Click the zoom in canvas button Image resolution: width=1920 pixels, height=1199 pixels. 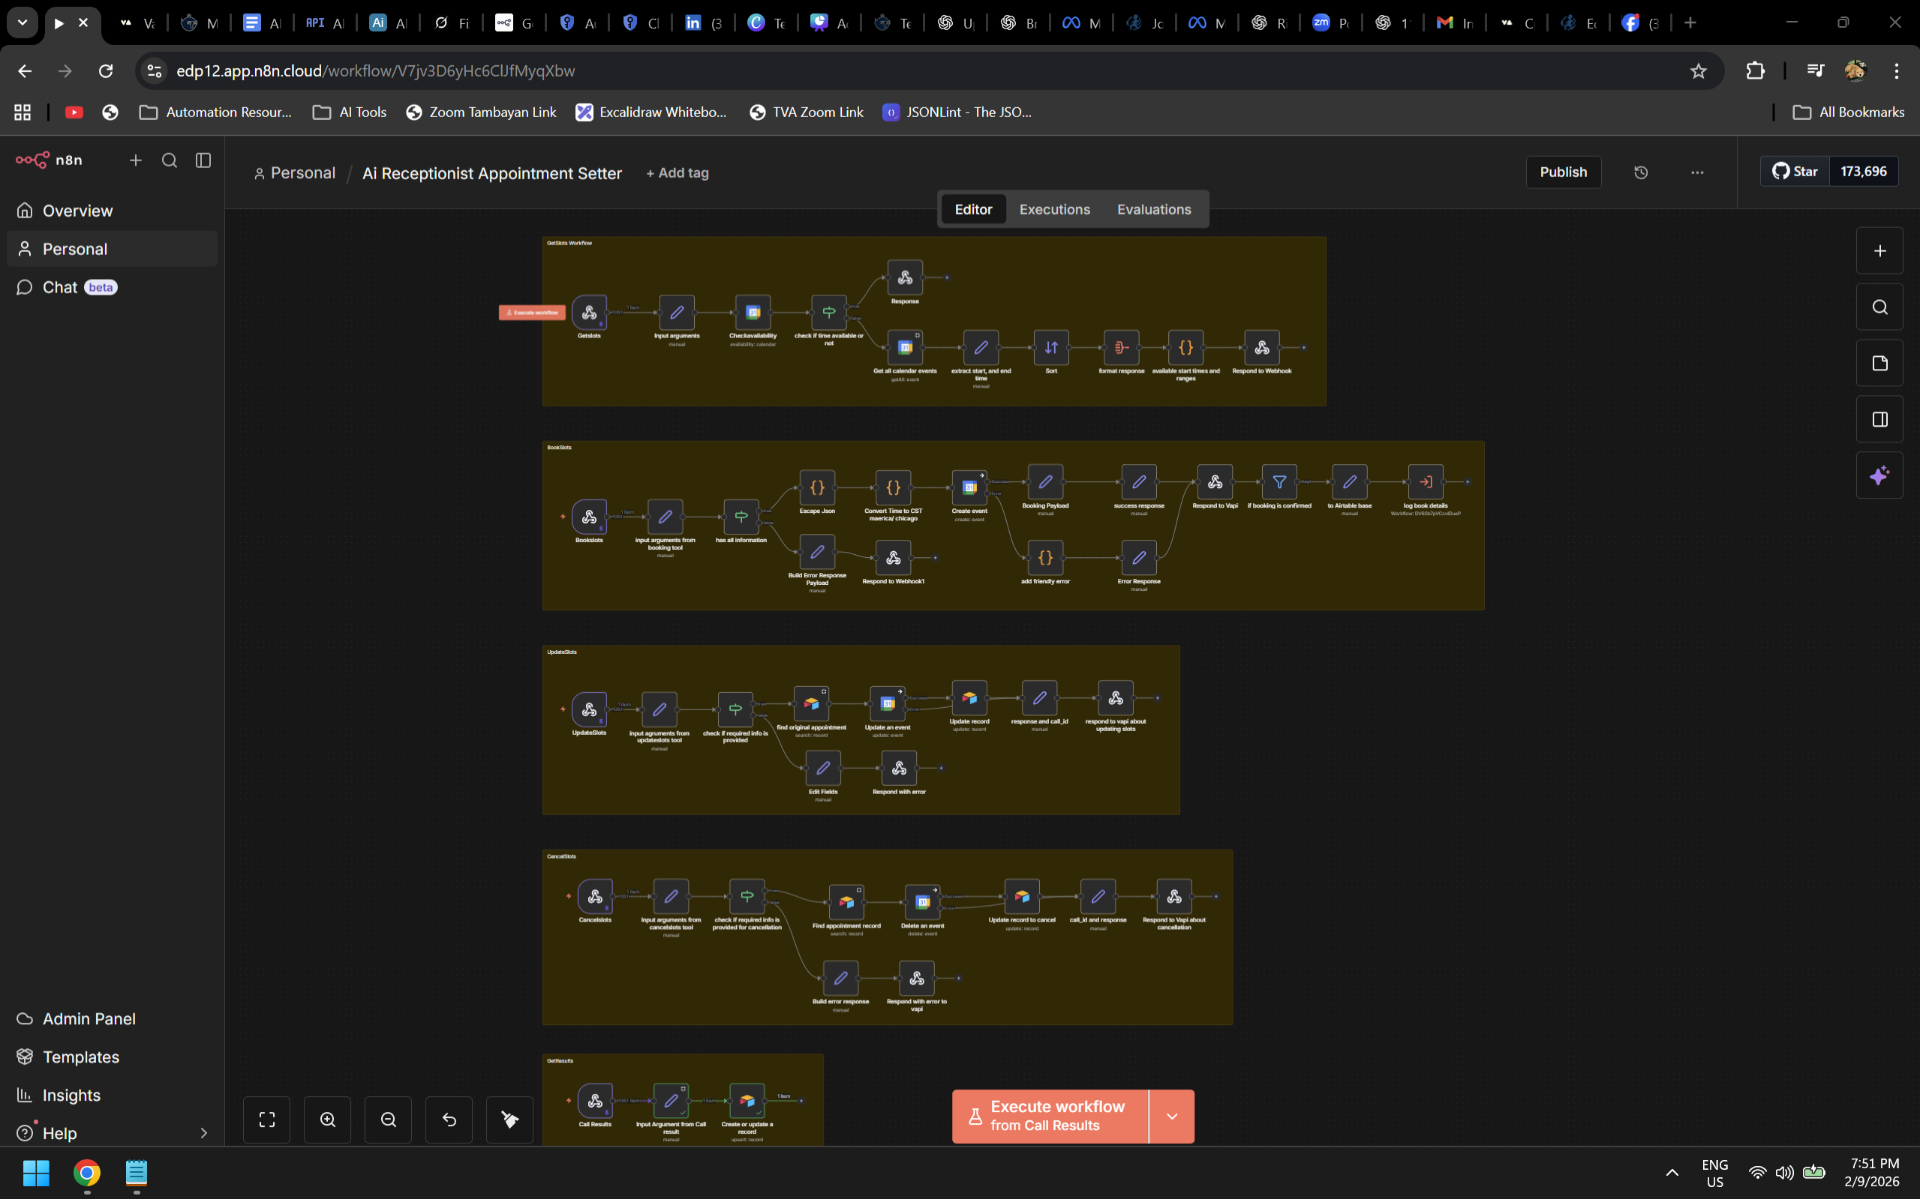(327, 1119)
